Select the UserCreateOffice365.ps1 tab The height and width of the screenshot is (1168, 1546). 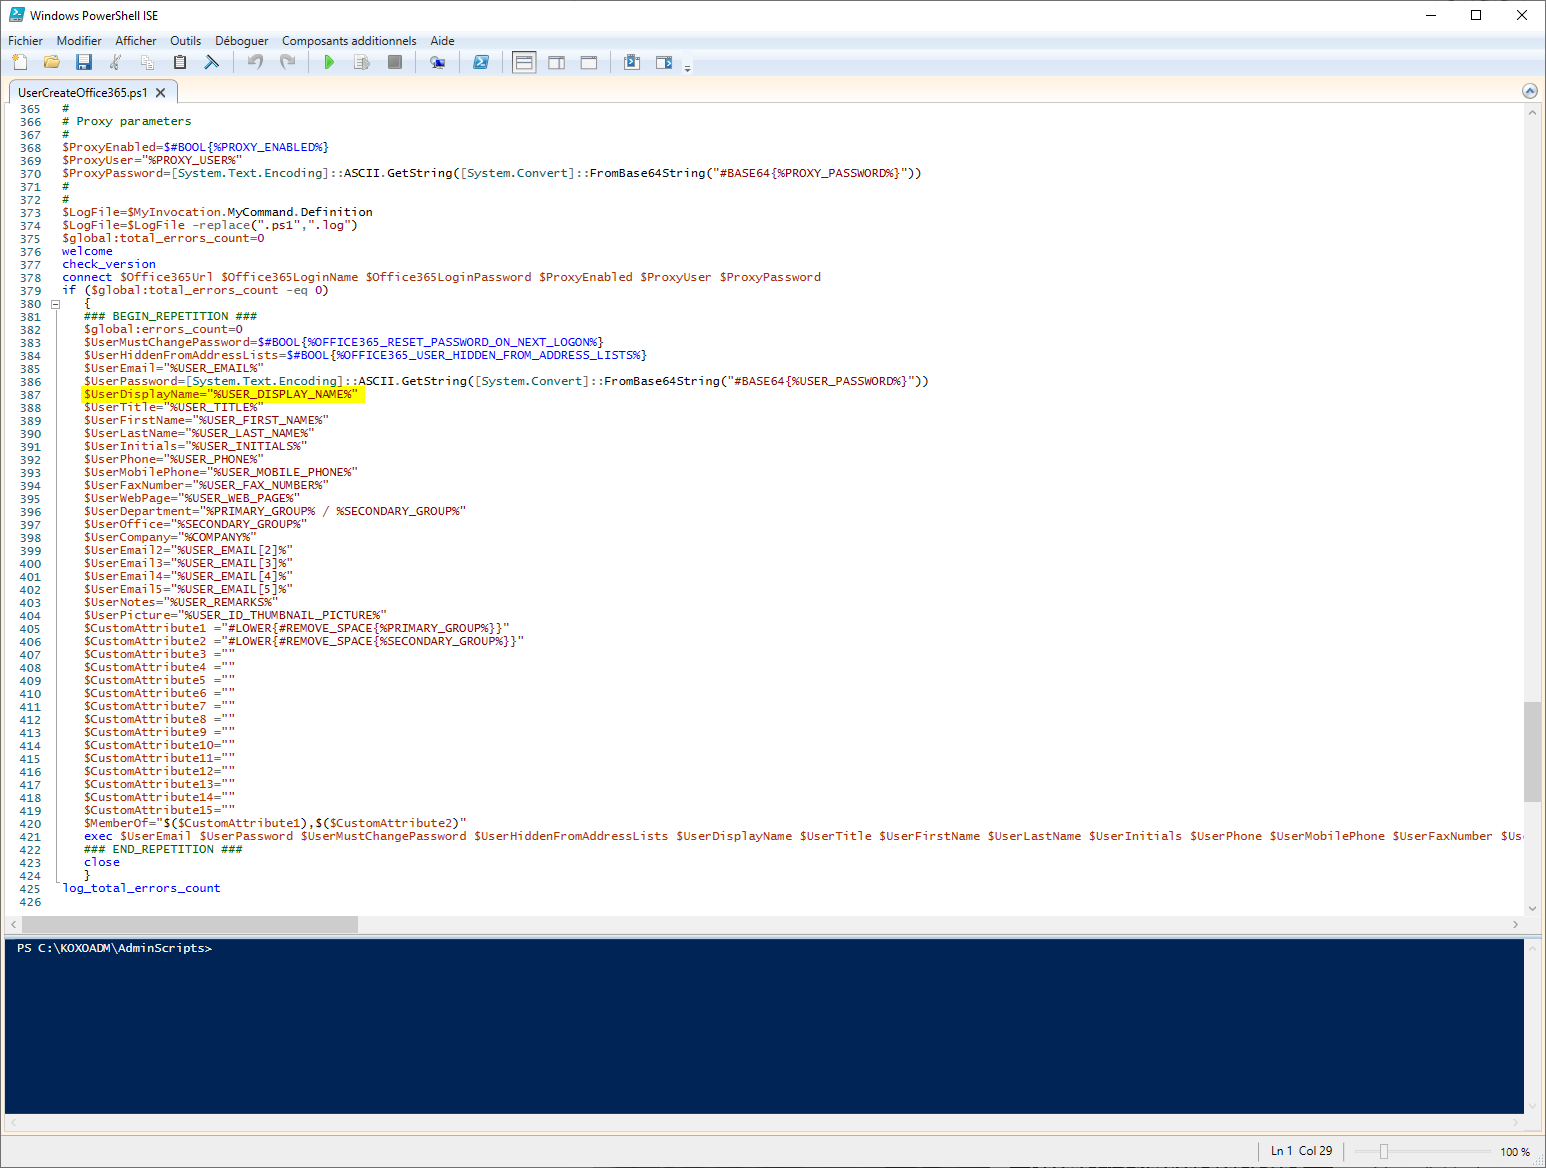click(x=83, y=92)
